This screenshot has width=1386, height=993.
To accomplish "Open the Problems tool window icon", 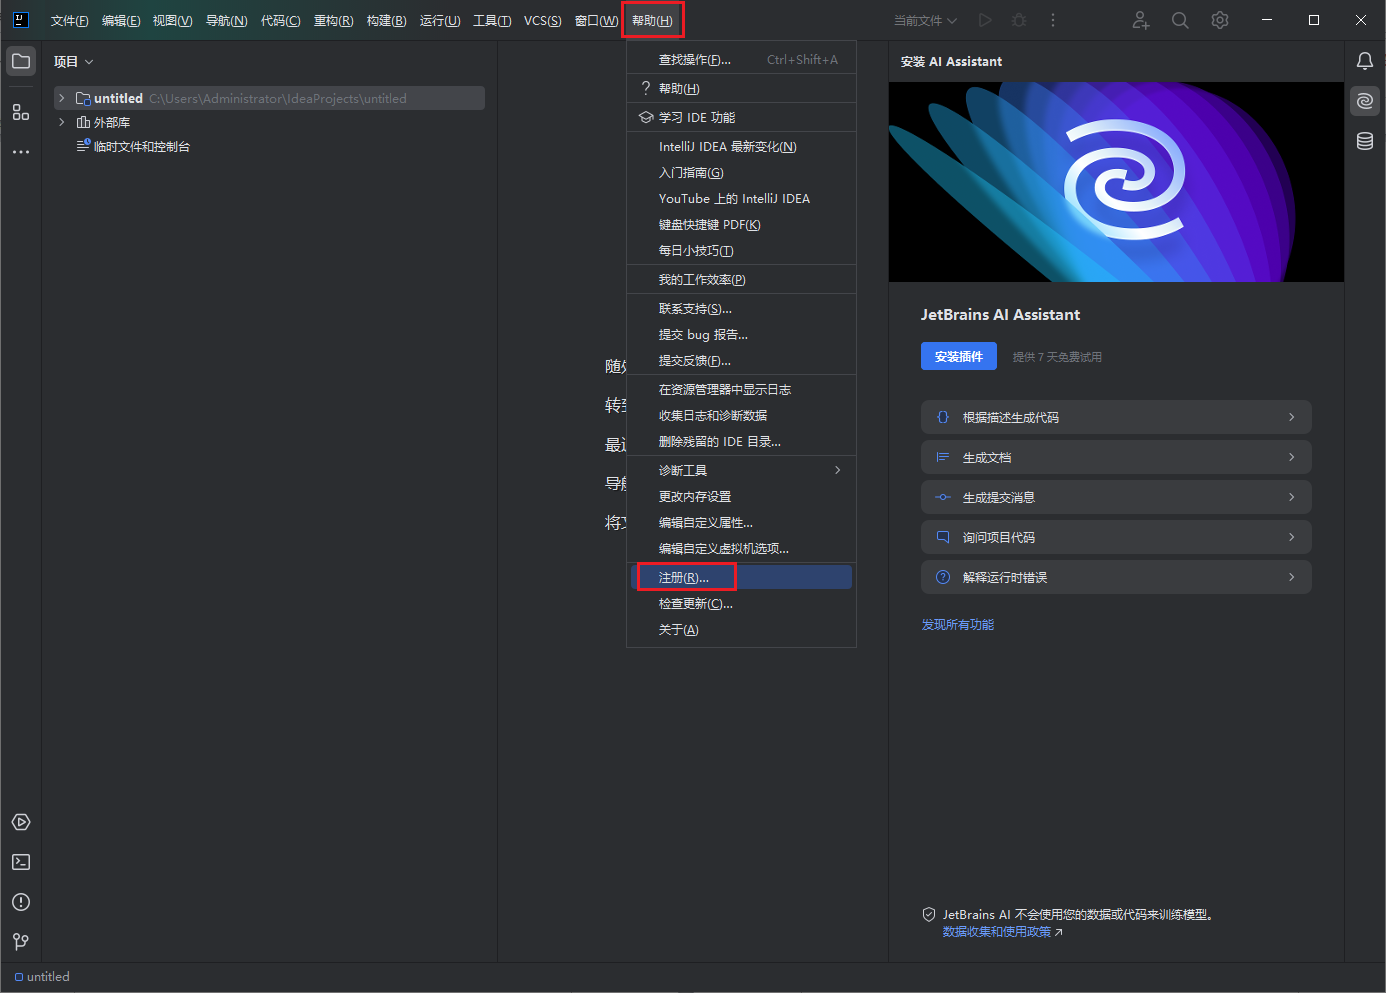I will pos(21,902).
